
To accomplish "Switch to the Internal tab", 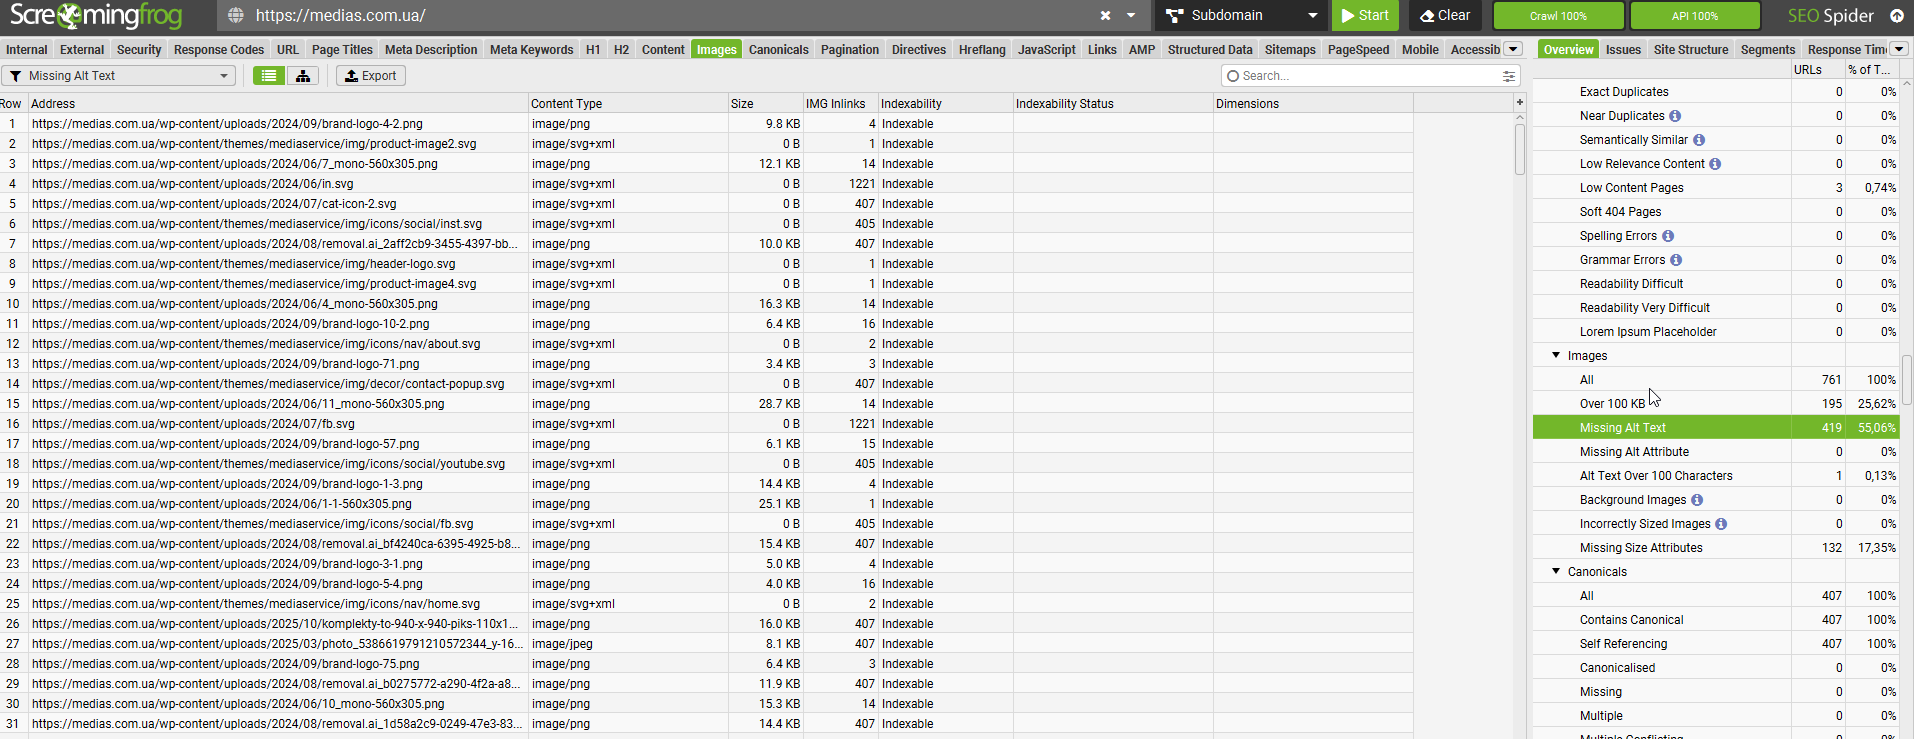I will coord(27,49).
